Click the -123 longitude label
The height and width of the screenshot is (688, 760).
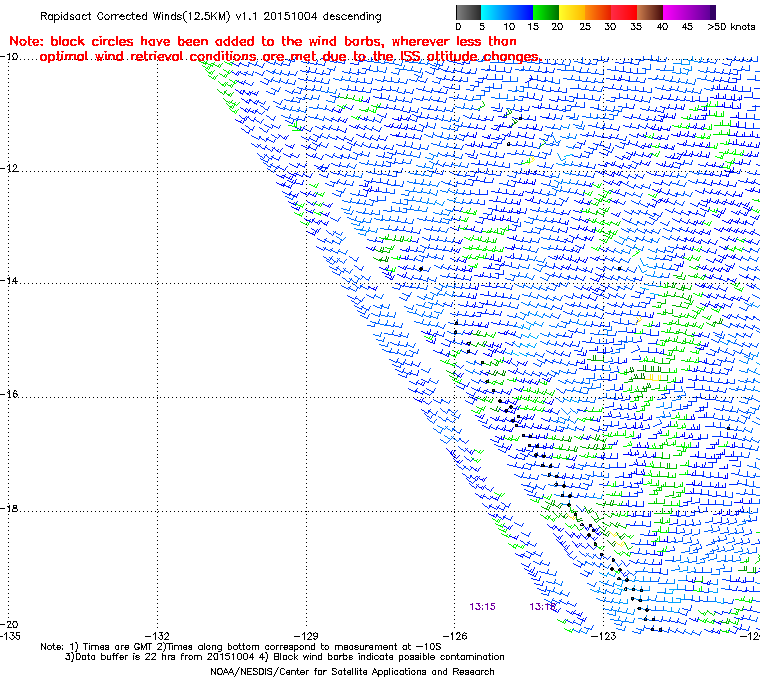(x=603, y=636)
